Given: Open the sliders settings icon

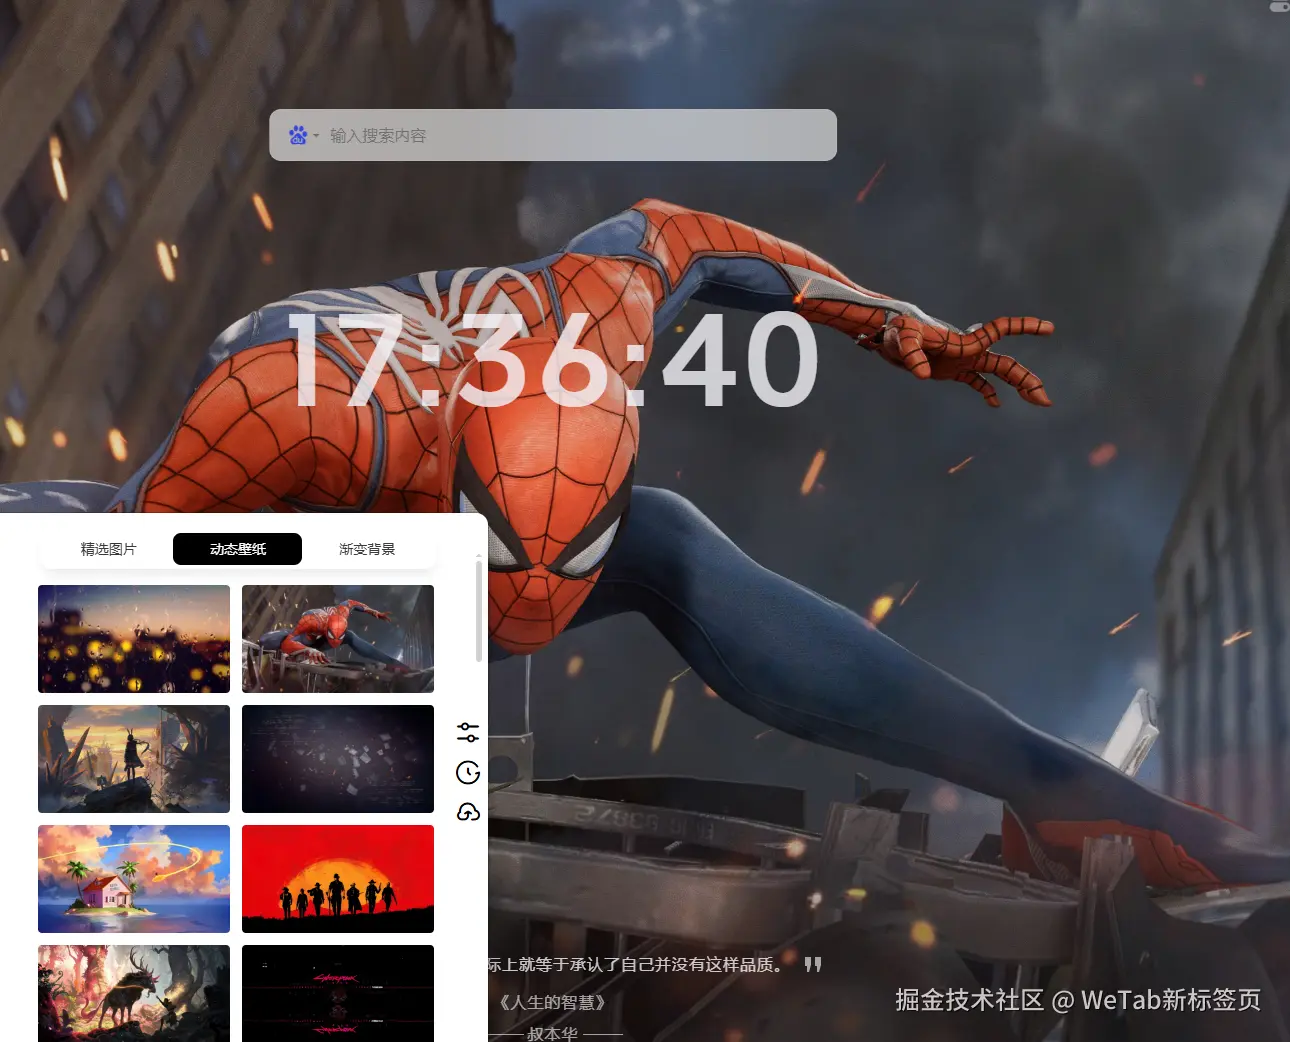Looking at the screenshot, I should tap(468, 732).
